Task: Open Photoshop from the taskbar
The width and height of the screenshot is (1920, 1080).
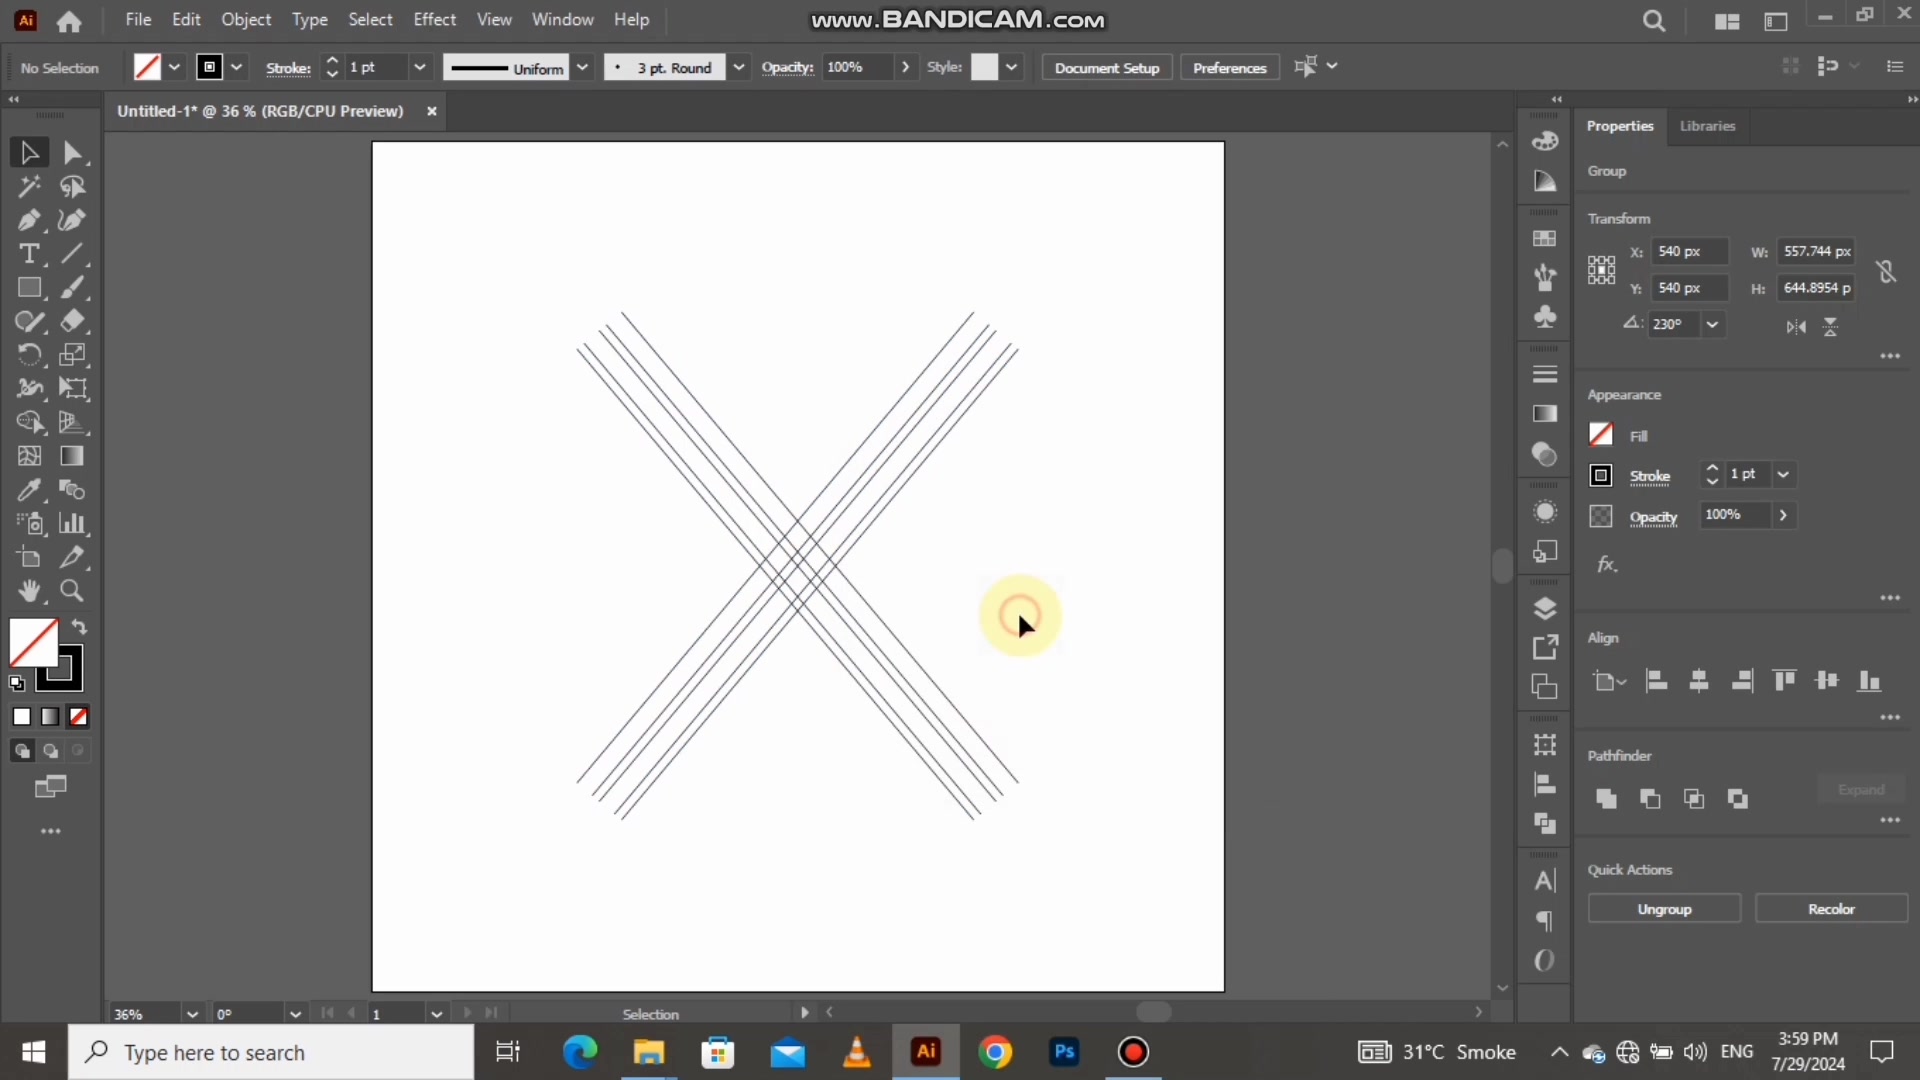Action: 1065,1052
